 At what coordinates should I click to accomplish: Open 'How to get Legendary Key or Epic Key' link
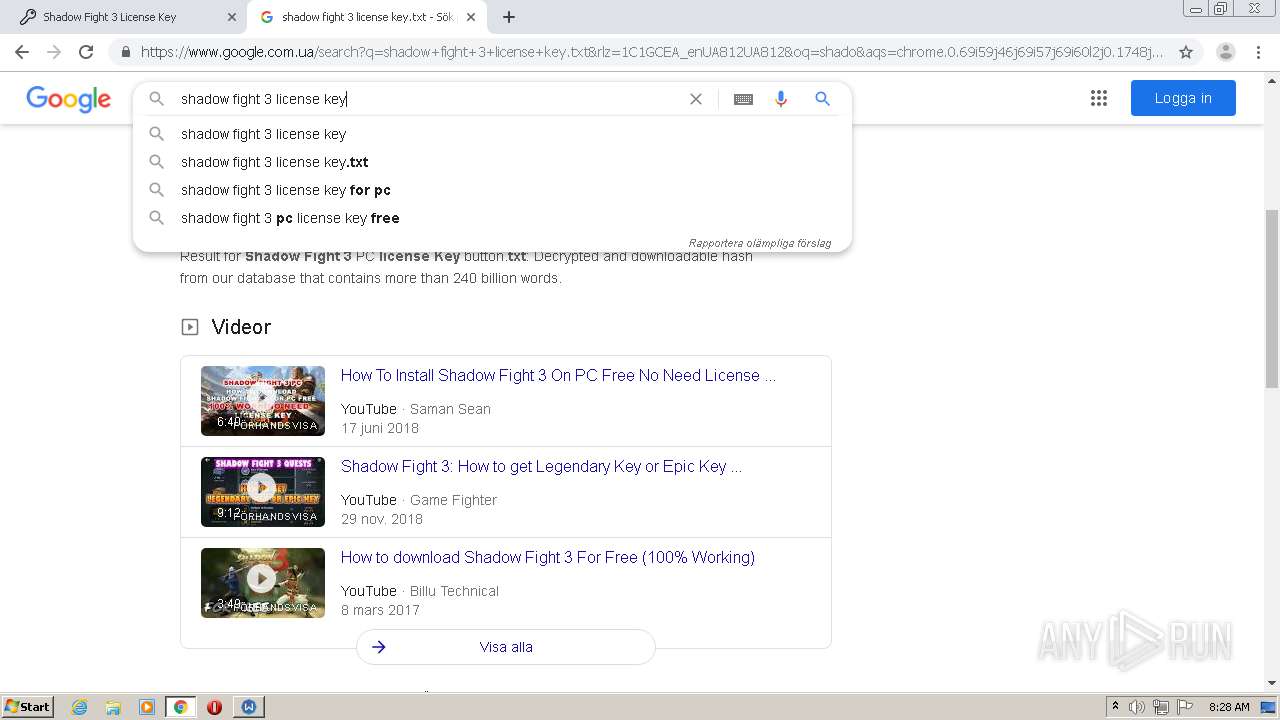pyautogui.click(x=541, y=466)
